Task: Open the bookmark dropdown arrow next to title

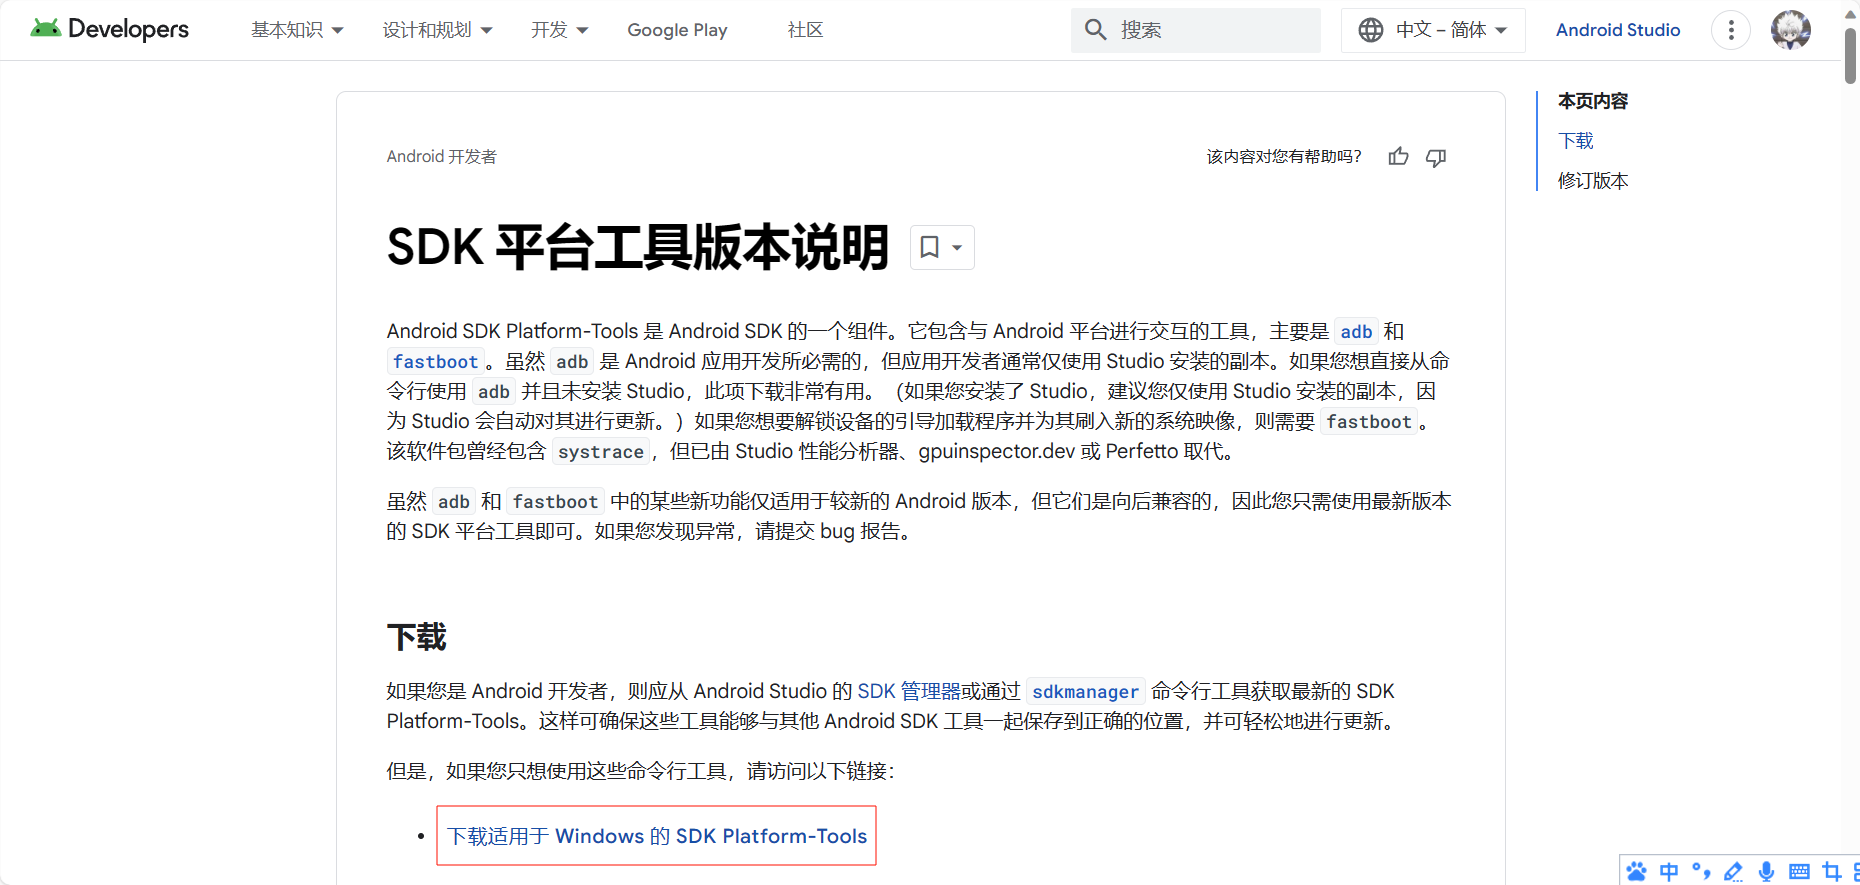Action: tap(957, 247)
